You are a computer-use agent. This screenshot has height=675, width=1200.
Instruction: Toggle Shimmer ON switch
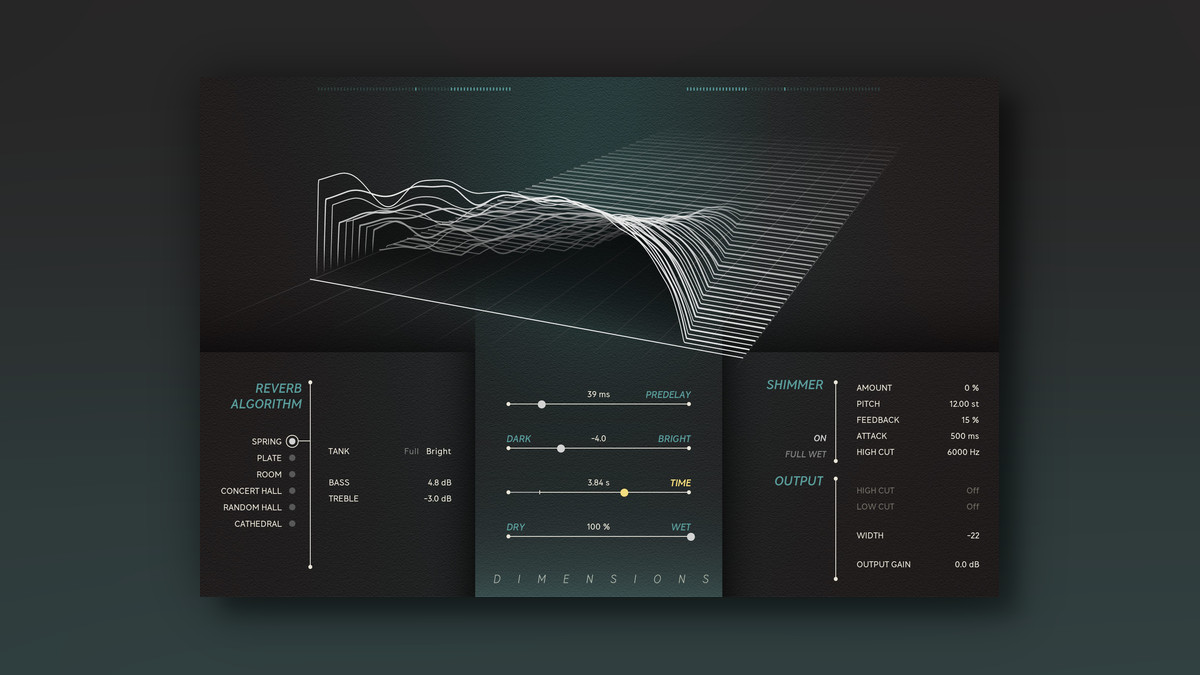(x=820, y=438)
